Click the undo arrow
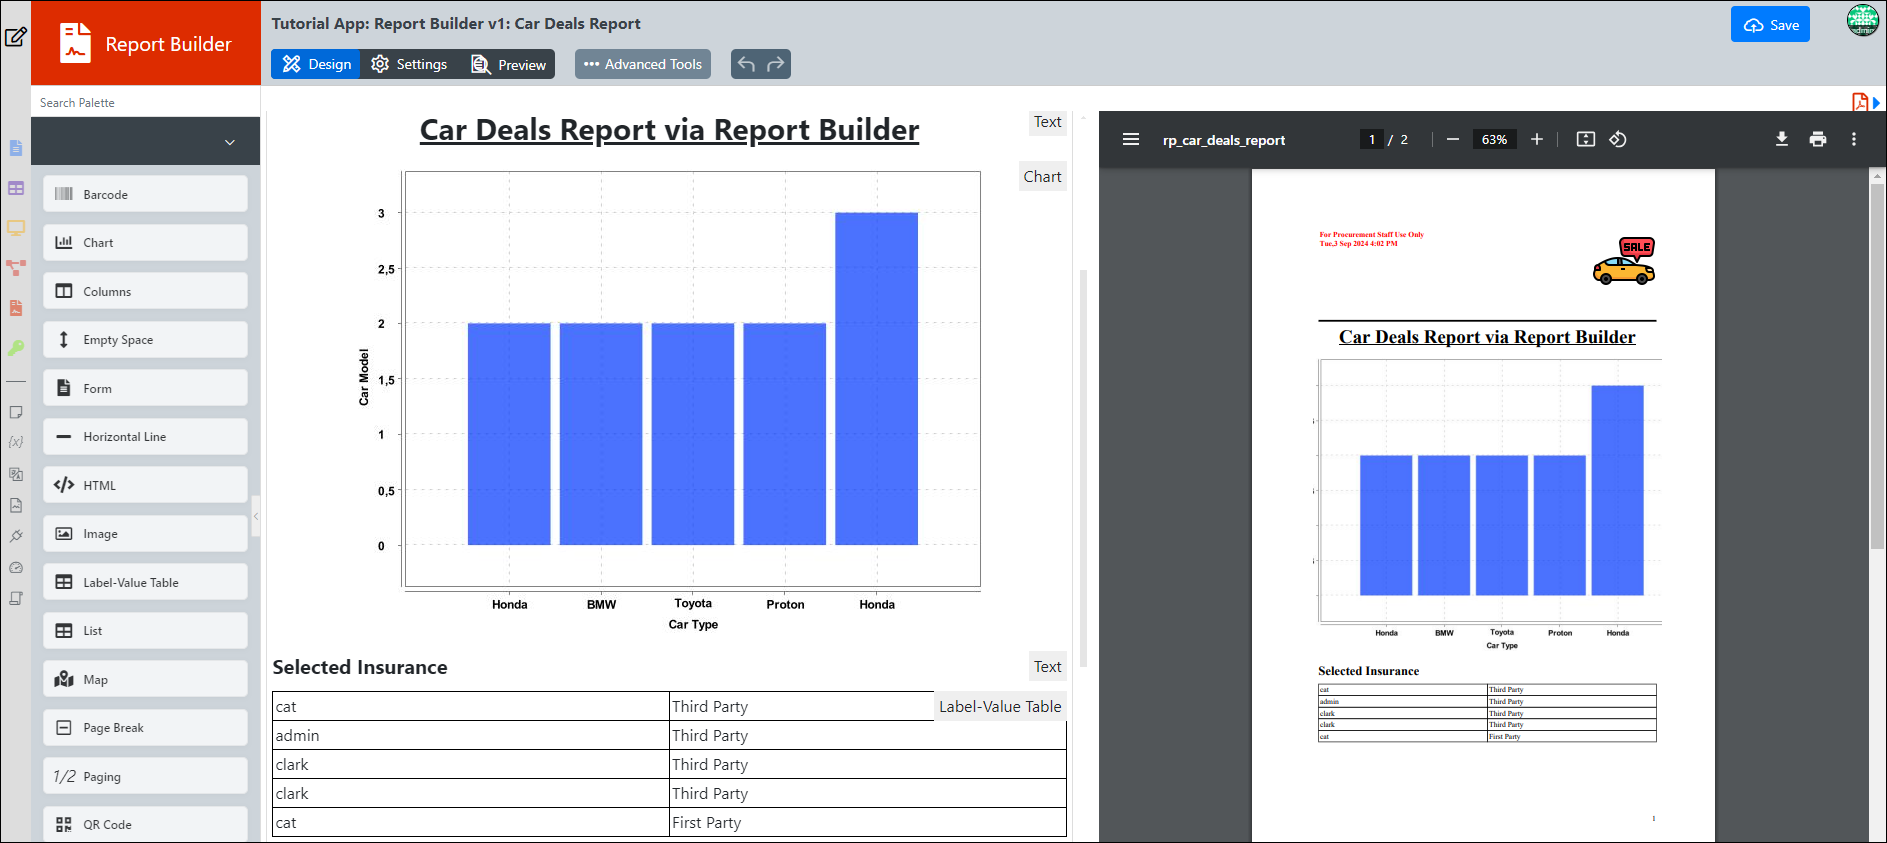The width and height of the screenshot is (1887, 843). [x=746, y=64]
